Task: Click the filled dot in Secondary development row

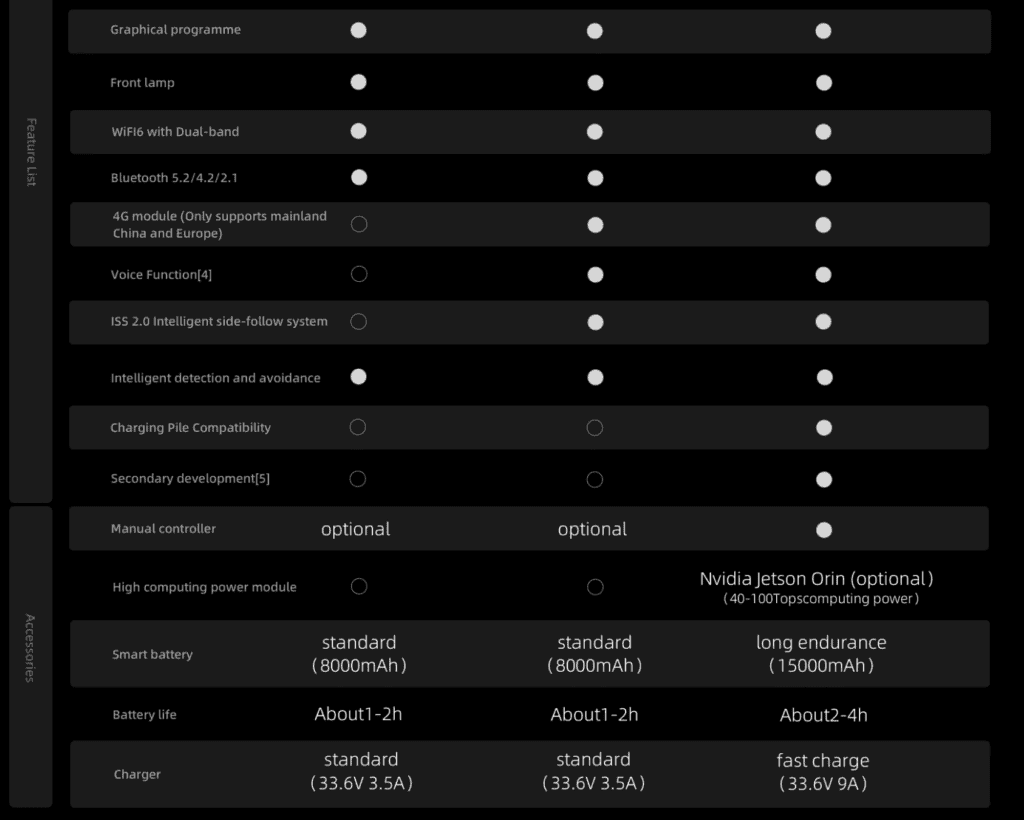Action: (x=823, y=479)
